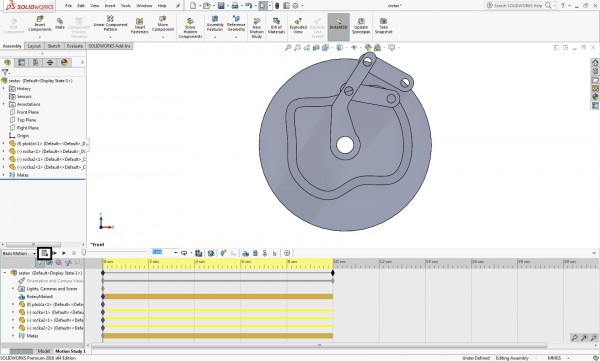The image size is (600, 361).
Task: Click the Update Speedpak tool
Action: coord(361,26)
